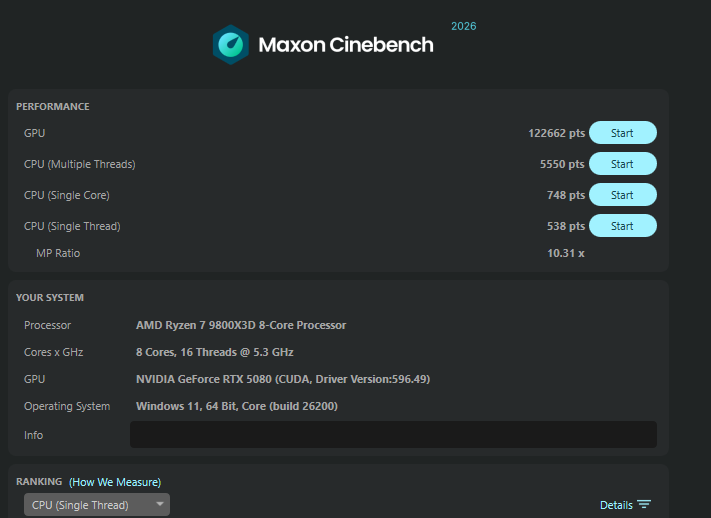
Task: Click the filter lines icon beside Details
Action: (x=643, y=504)
